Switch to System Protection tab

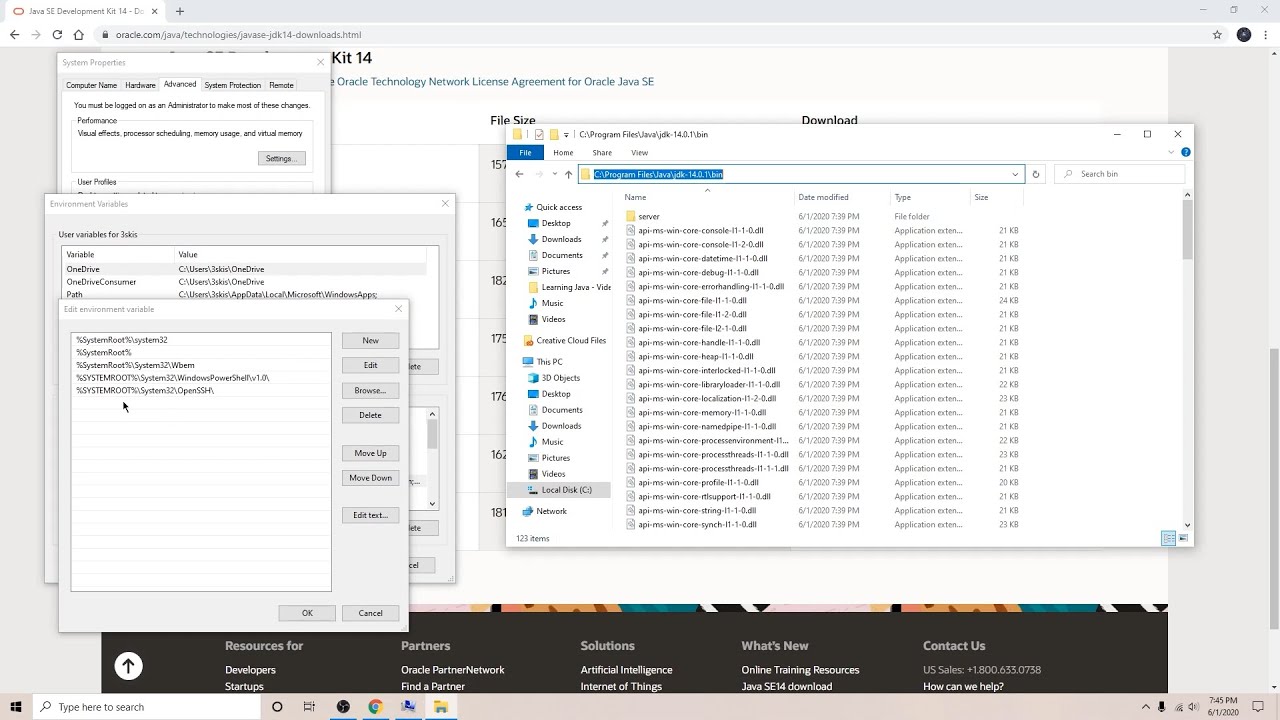[232, 85]
